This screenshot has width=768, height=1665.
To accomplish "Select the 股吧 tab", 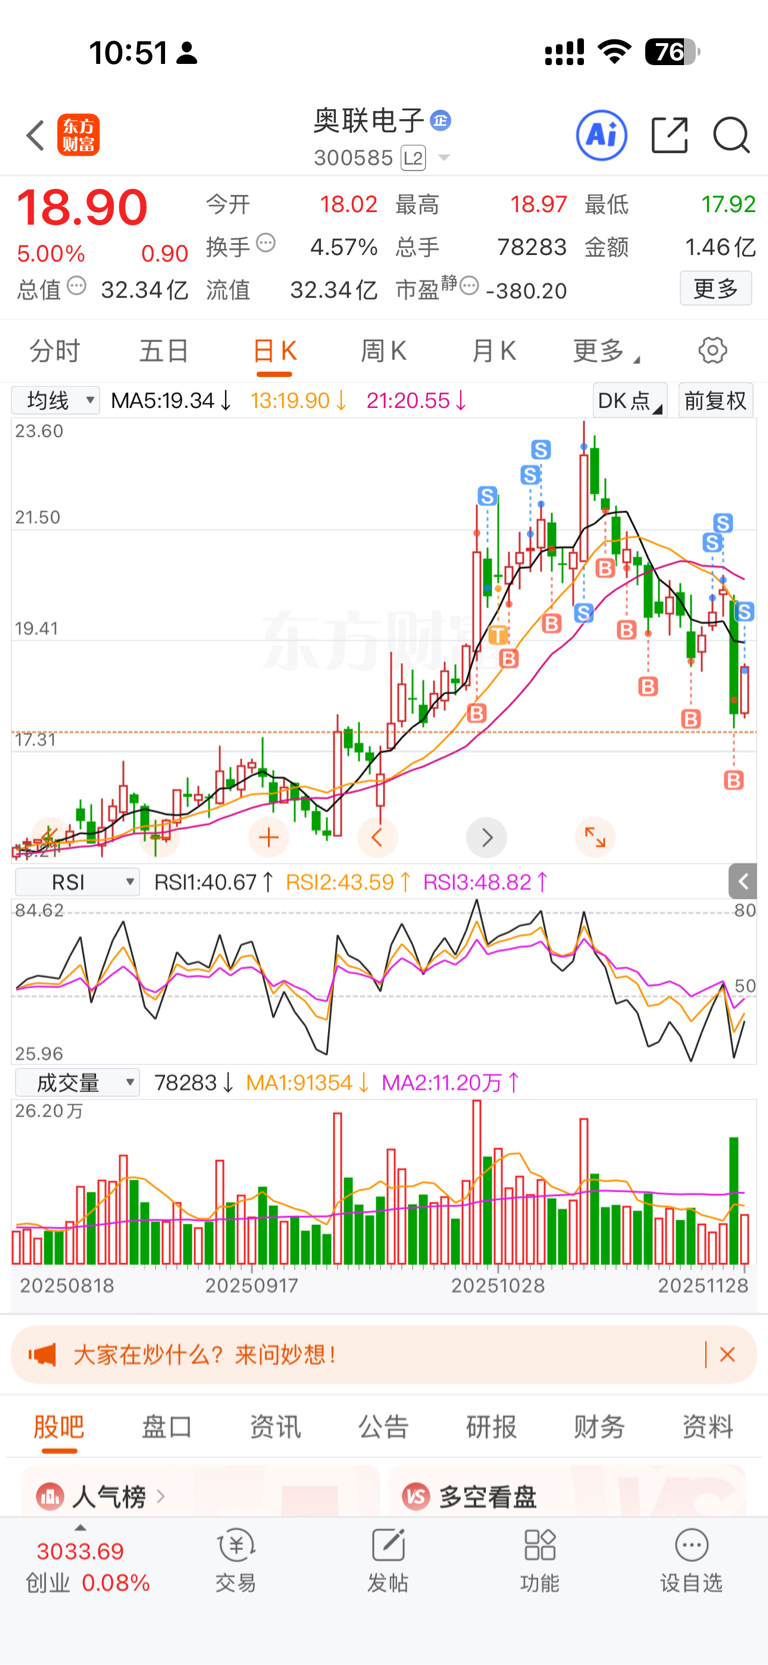I will click(x=59, y=1427).
